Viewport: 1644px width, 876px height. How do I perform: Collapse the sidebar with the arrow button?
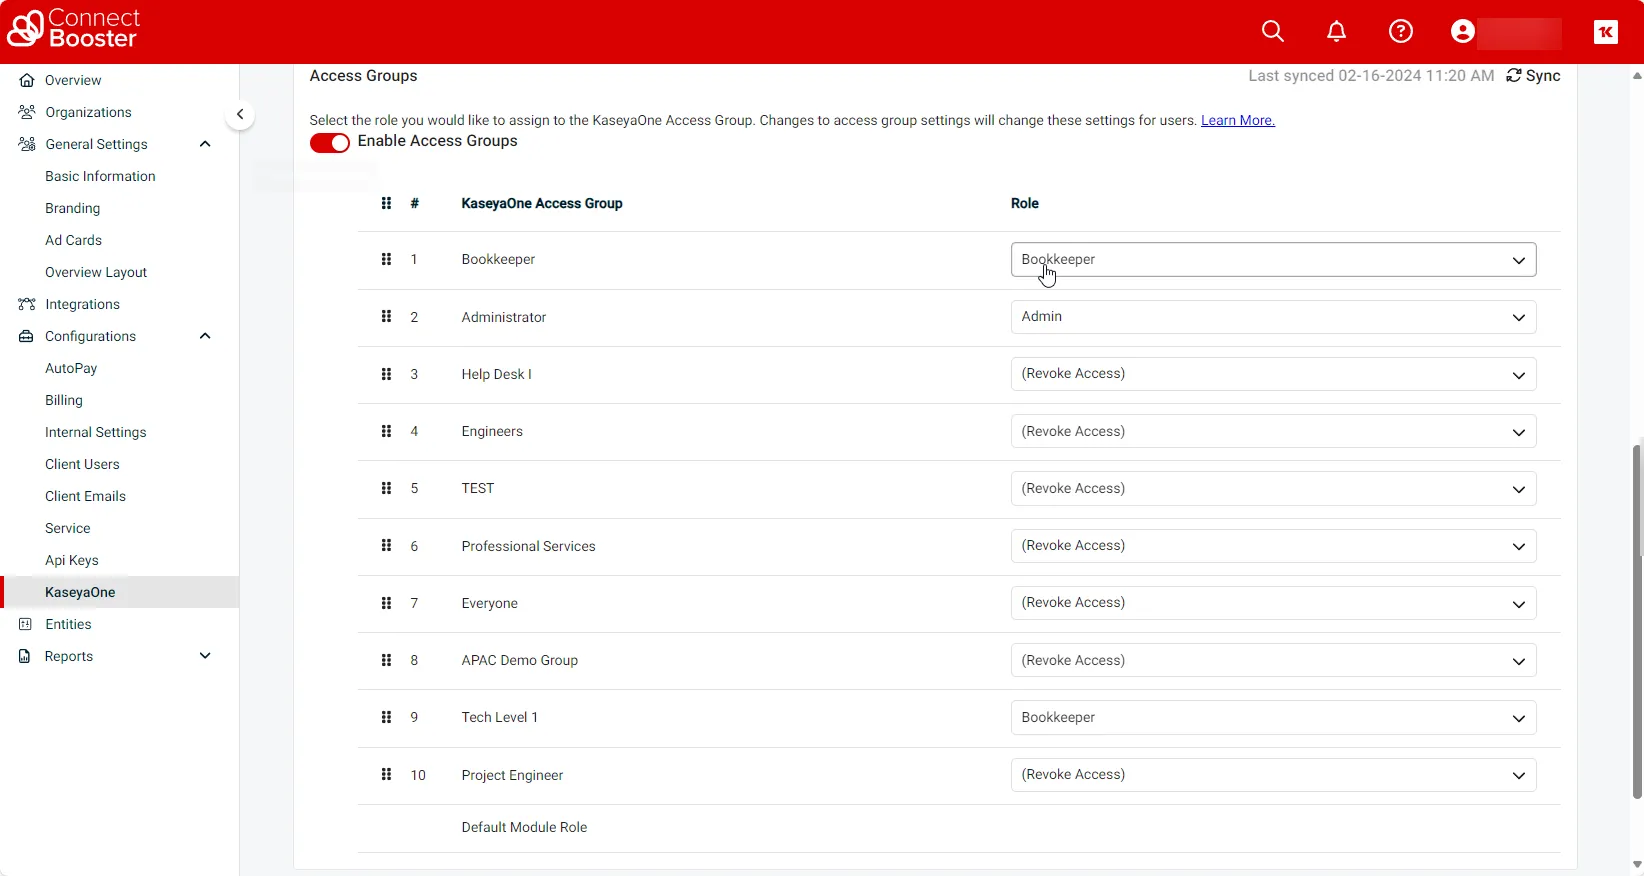[x=240, y=114]
